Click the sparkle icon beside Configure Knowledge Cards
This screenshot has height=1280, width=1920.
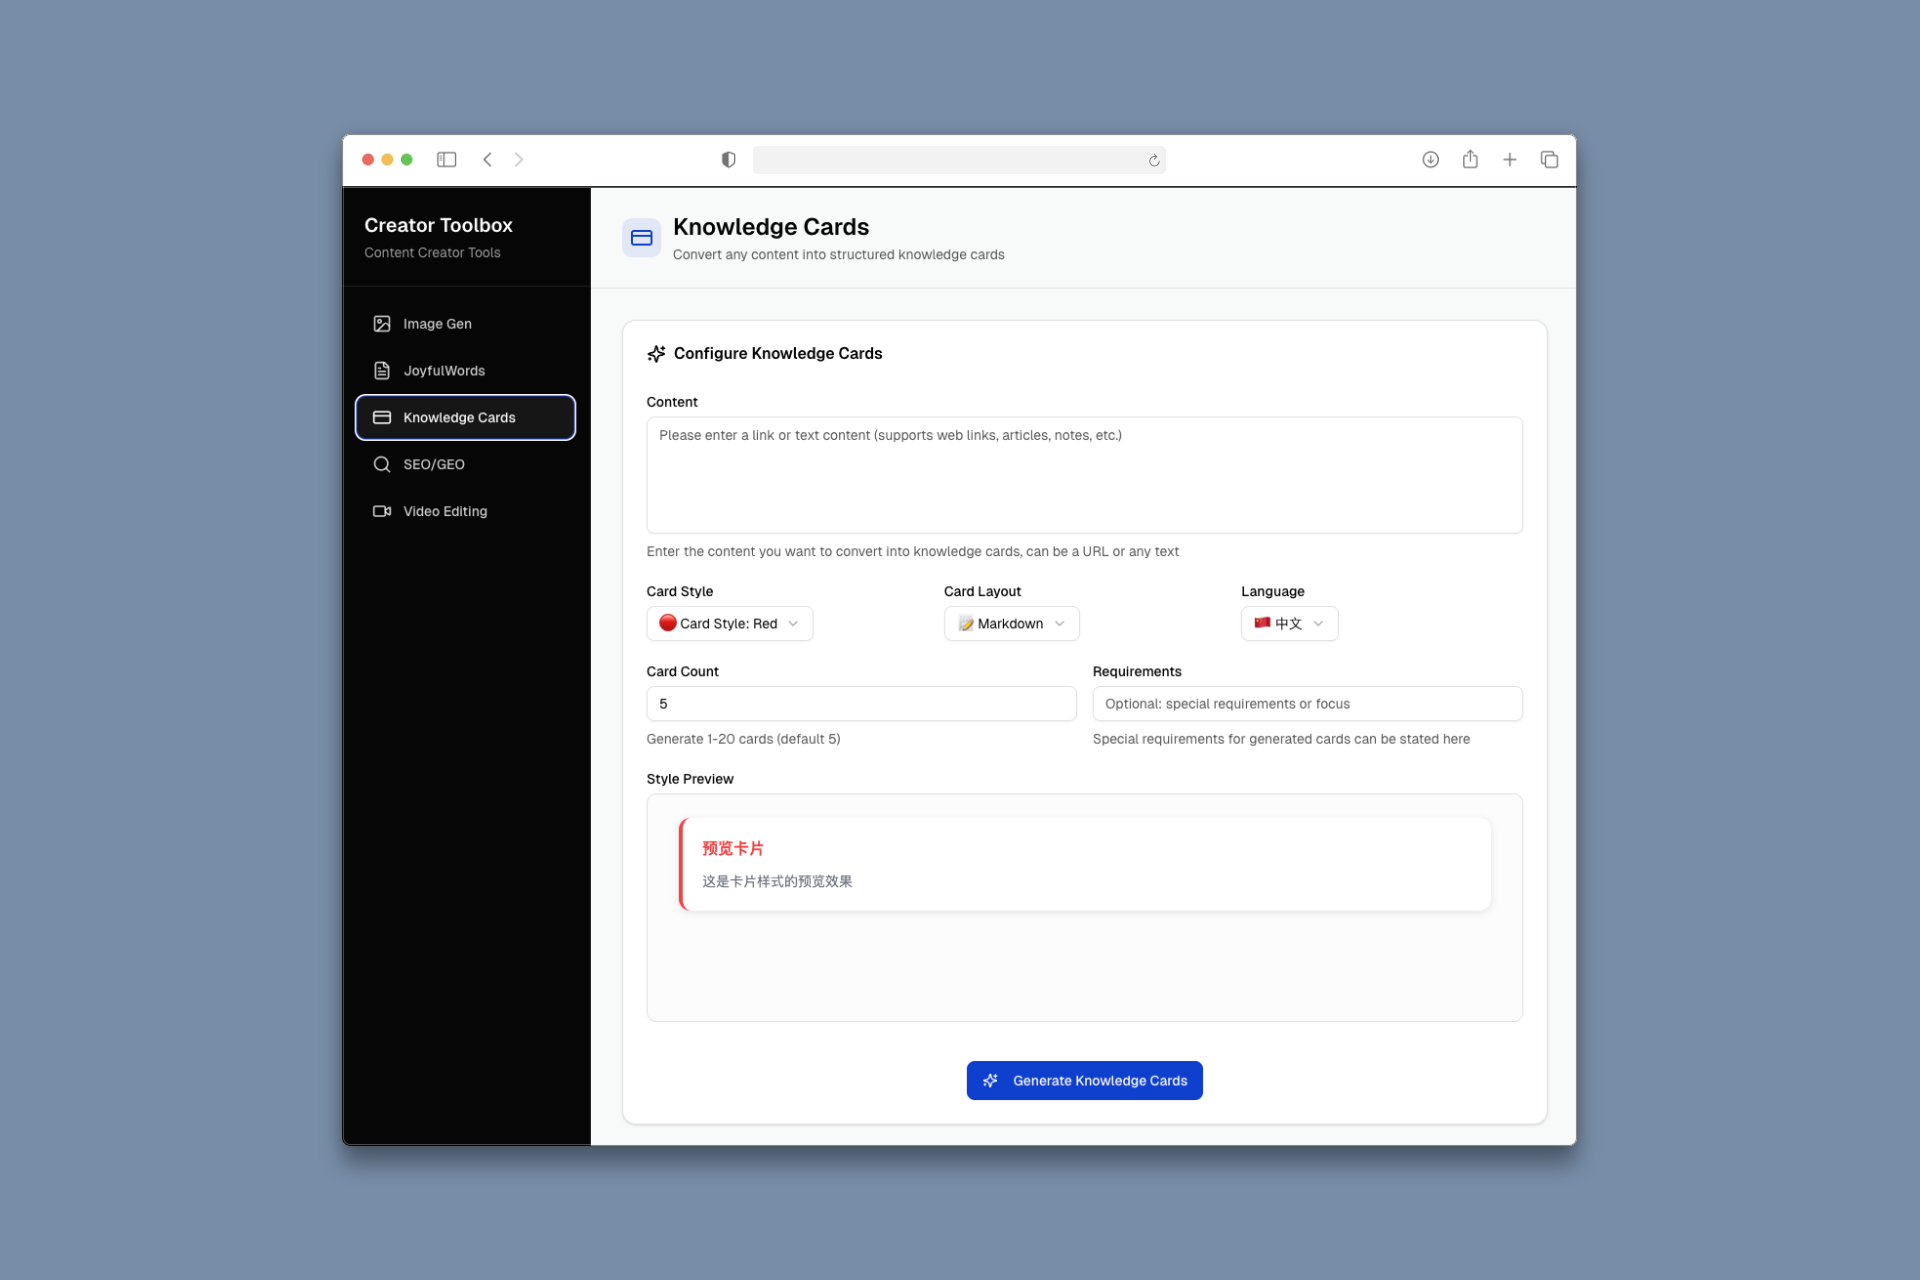(656, 353)
